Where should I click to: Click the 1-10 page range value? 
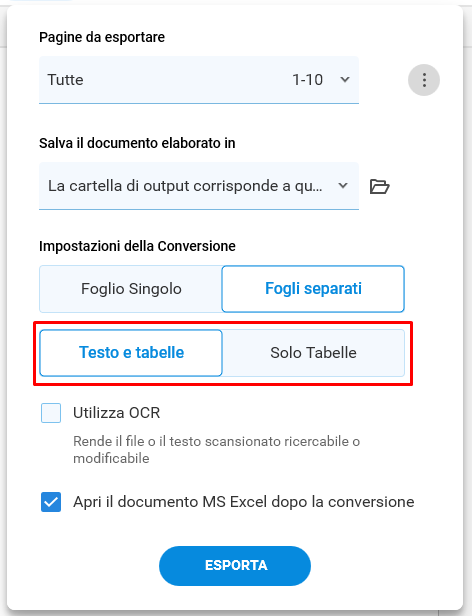click(x=307, y=80)
